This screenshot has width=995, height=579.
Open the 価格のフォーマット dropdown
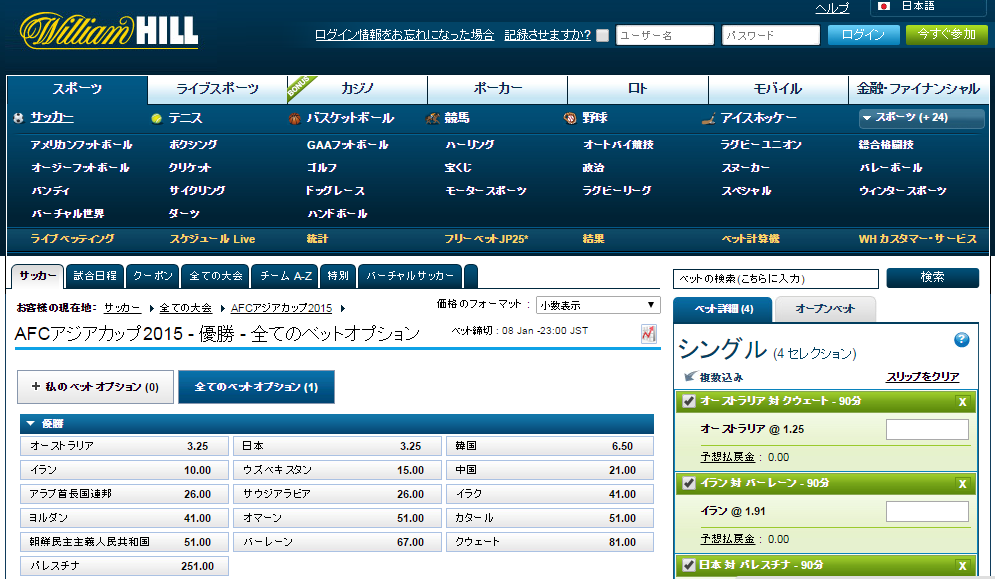pos(598,305)
